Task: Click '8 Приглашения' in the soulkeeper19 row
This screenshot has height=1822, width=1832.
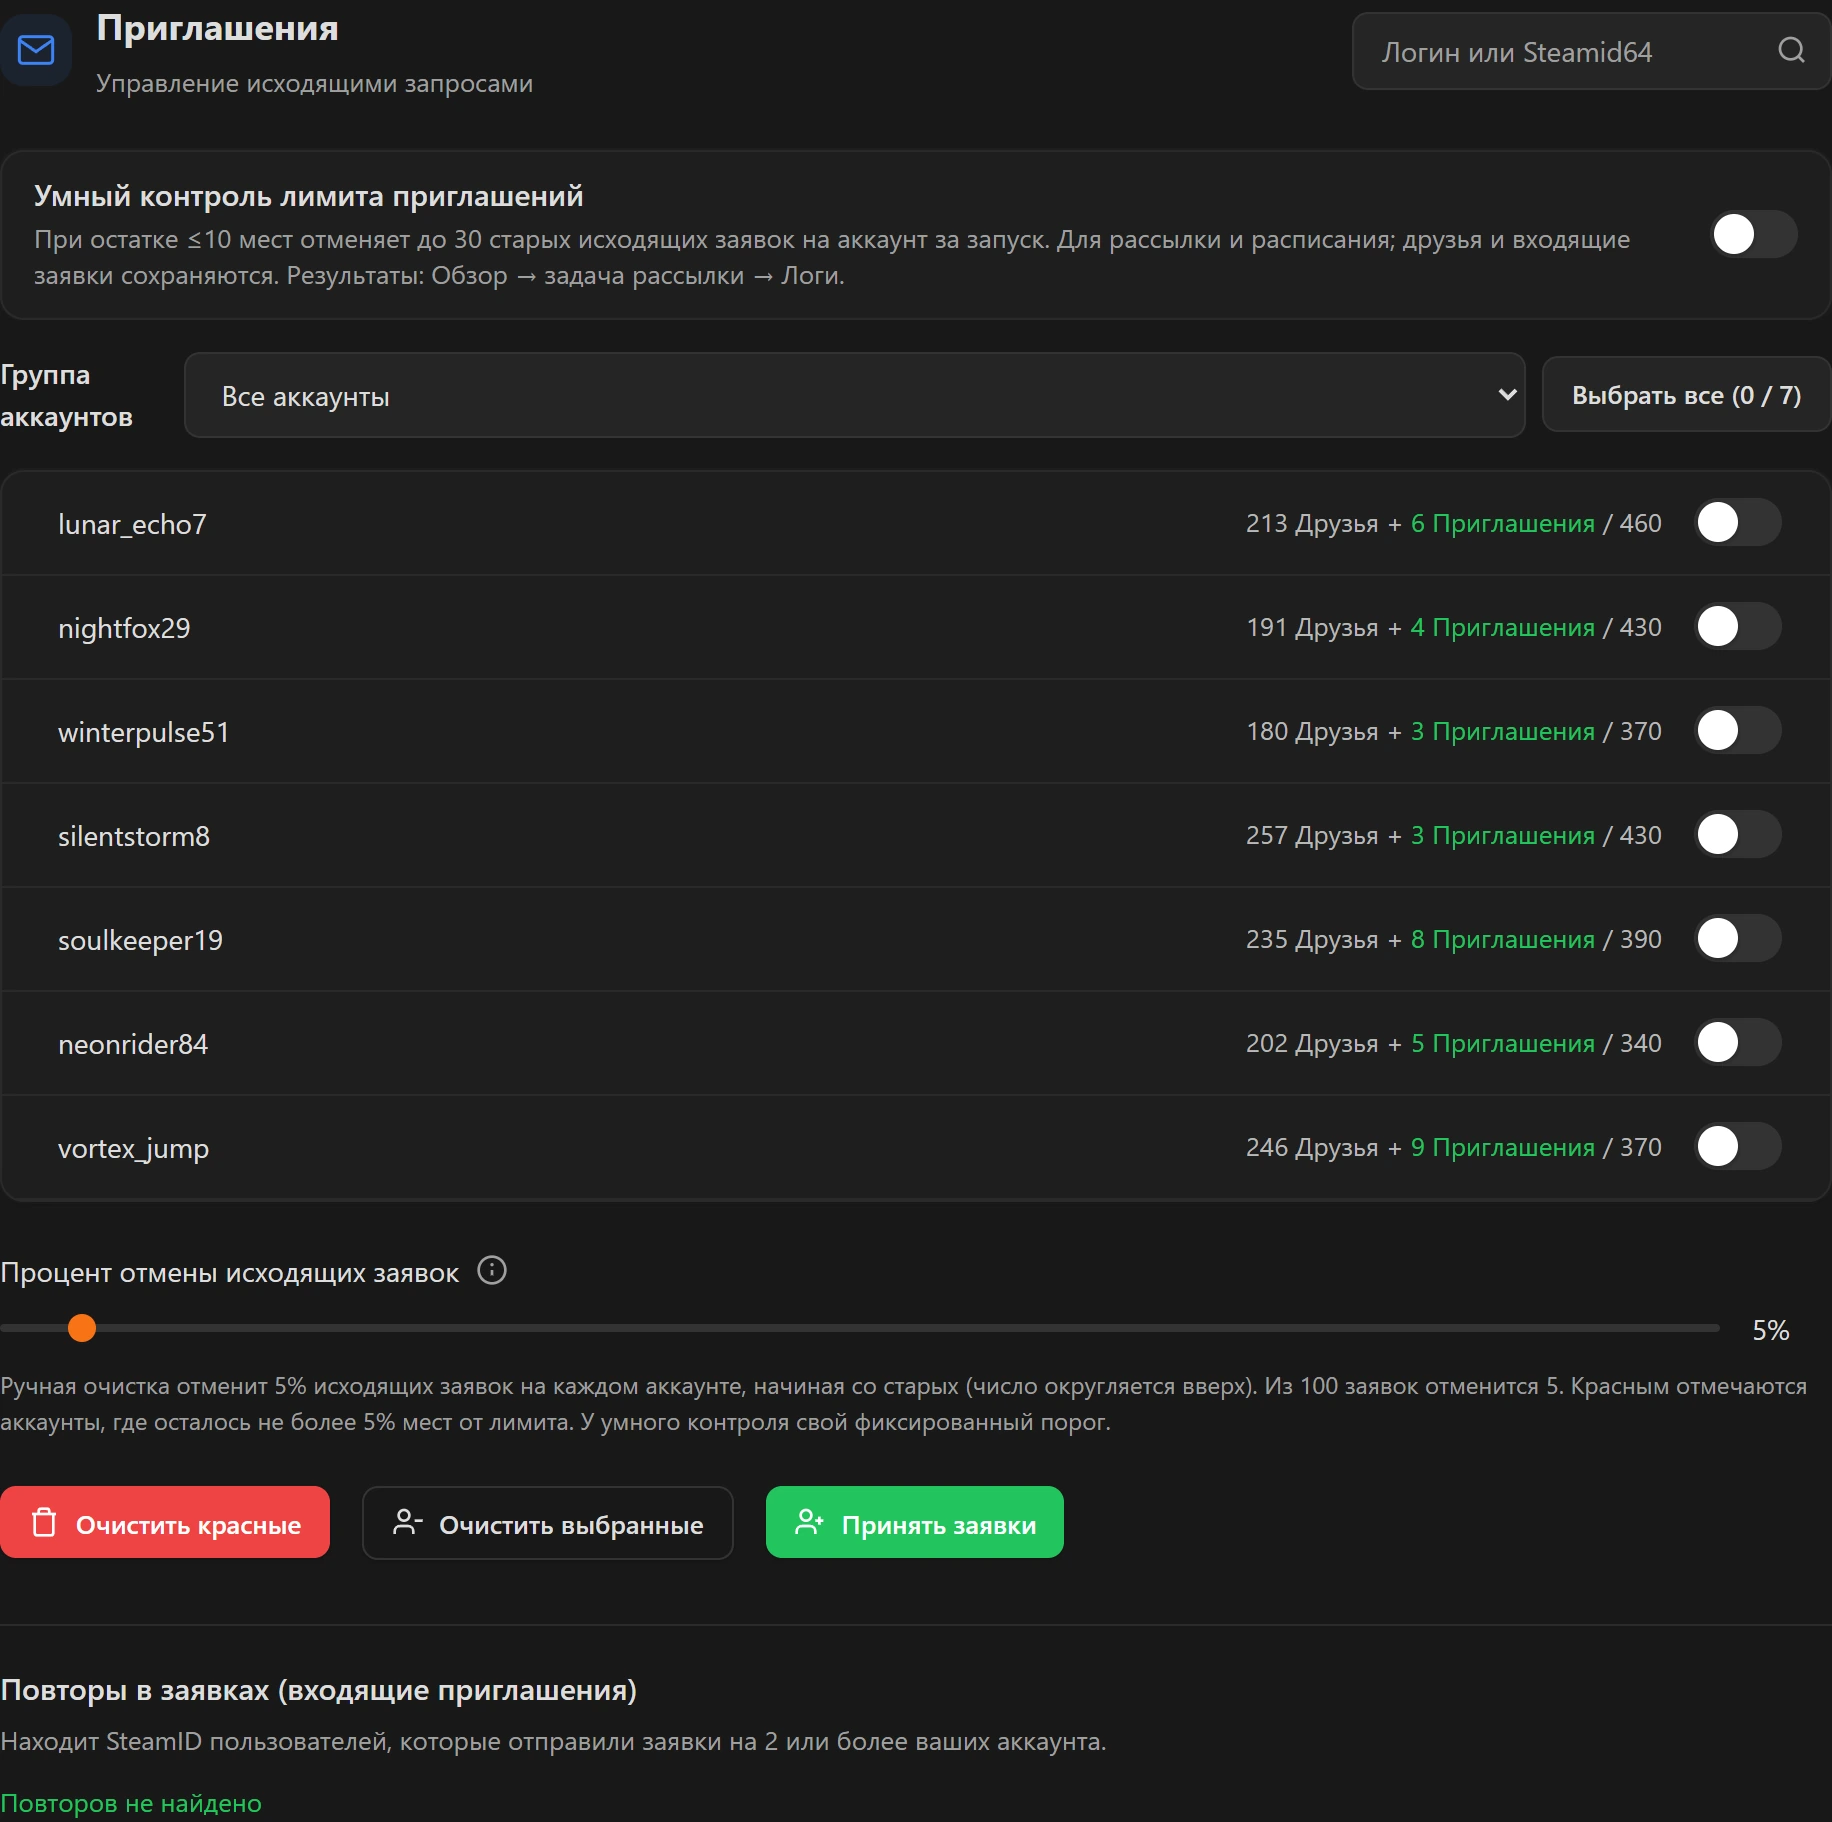Action: 1503,939
